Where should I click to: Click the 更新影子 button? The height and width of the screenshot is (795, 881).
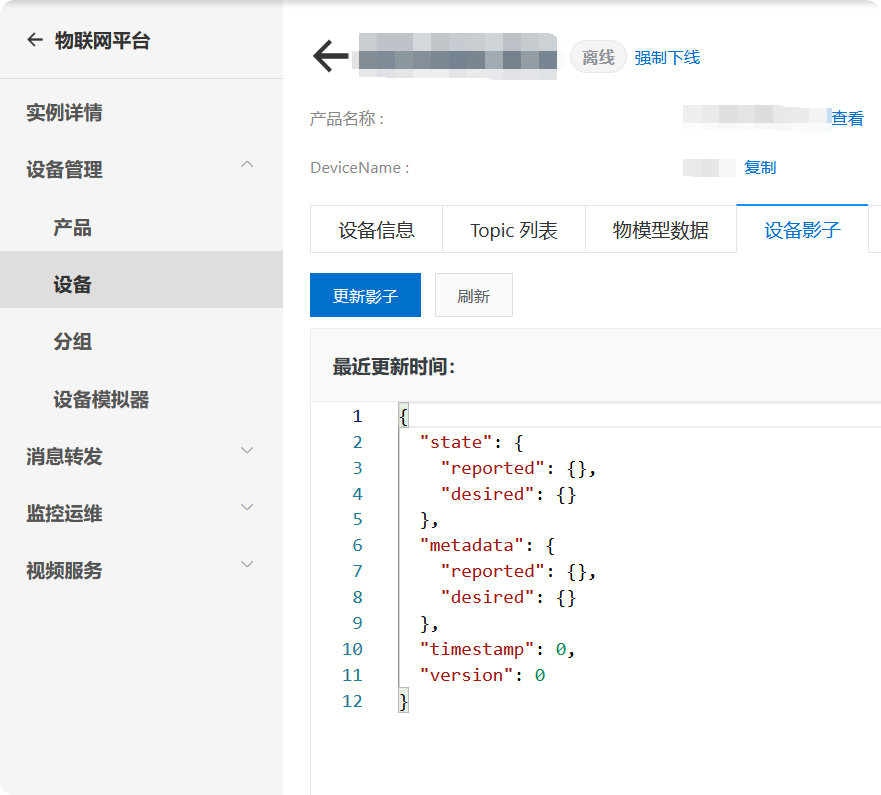click(365, 295)
